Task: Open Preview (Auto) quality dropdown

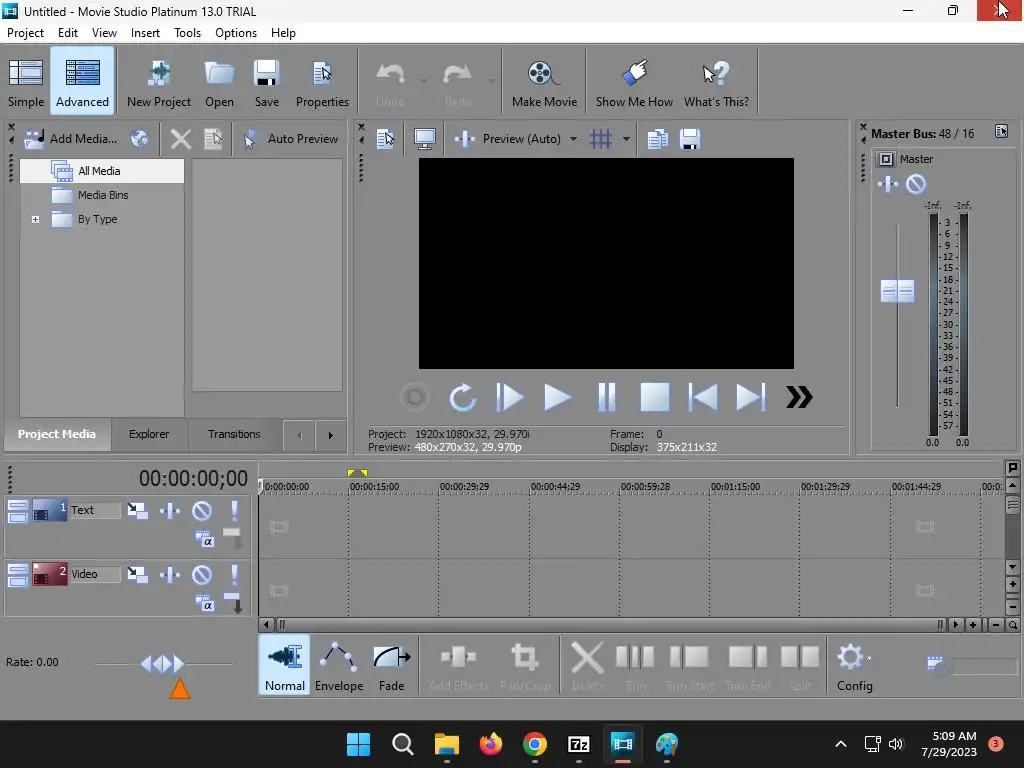Action: pyautogui.click(x=573, y=138)
